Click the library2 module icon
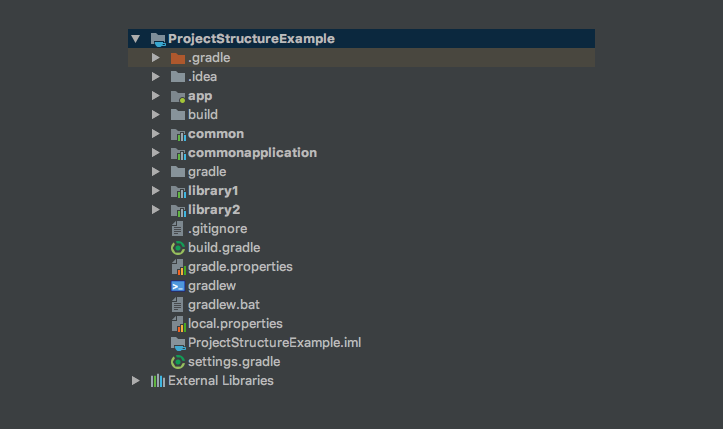 pos(178,210)
